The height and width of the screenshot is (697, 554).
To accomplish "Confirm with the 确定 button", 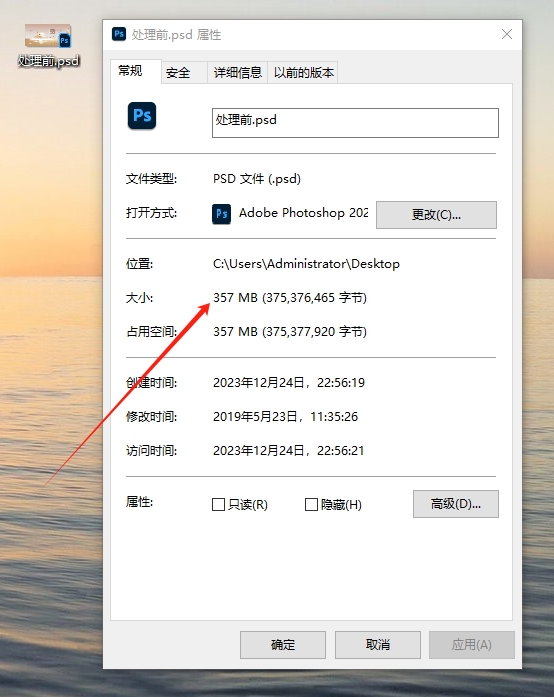I will [x=283, y=645].
